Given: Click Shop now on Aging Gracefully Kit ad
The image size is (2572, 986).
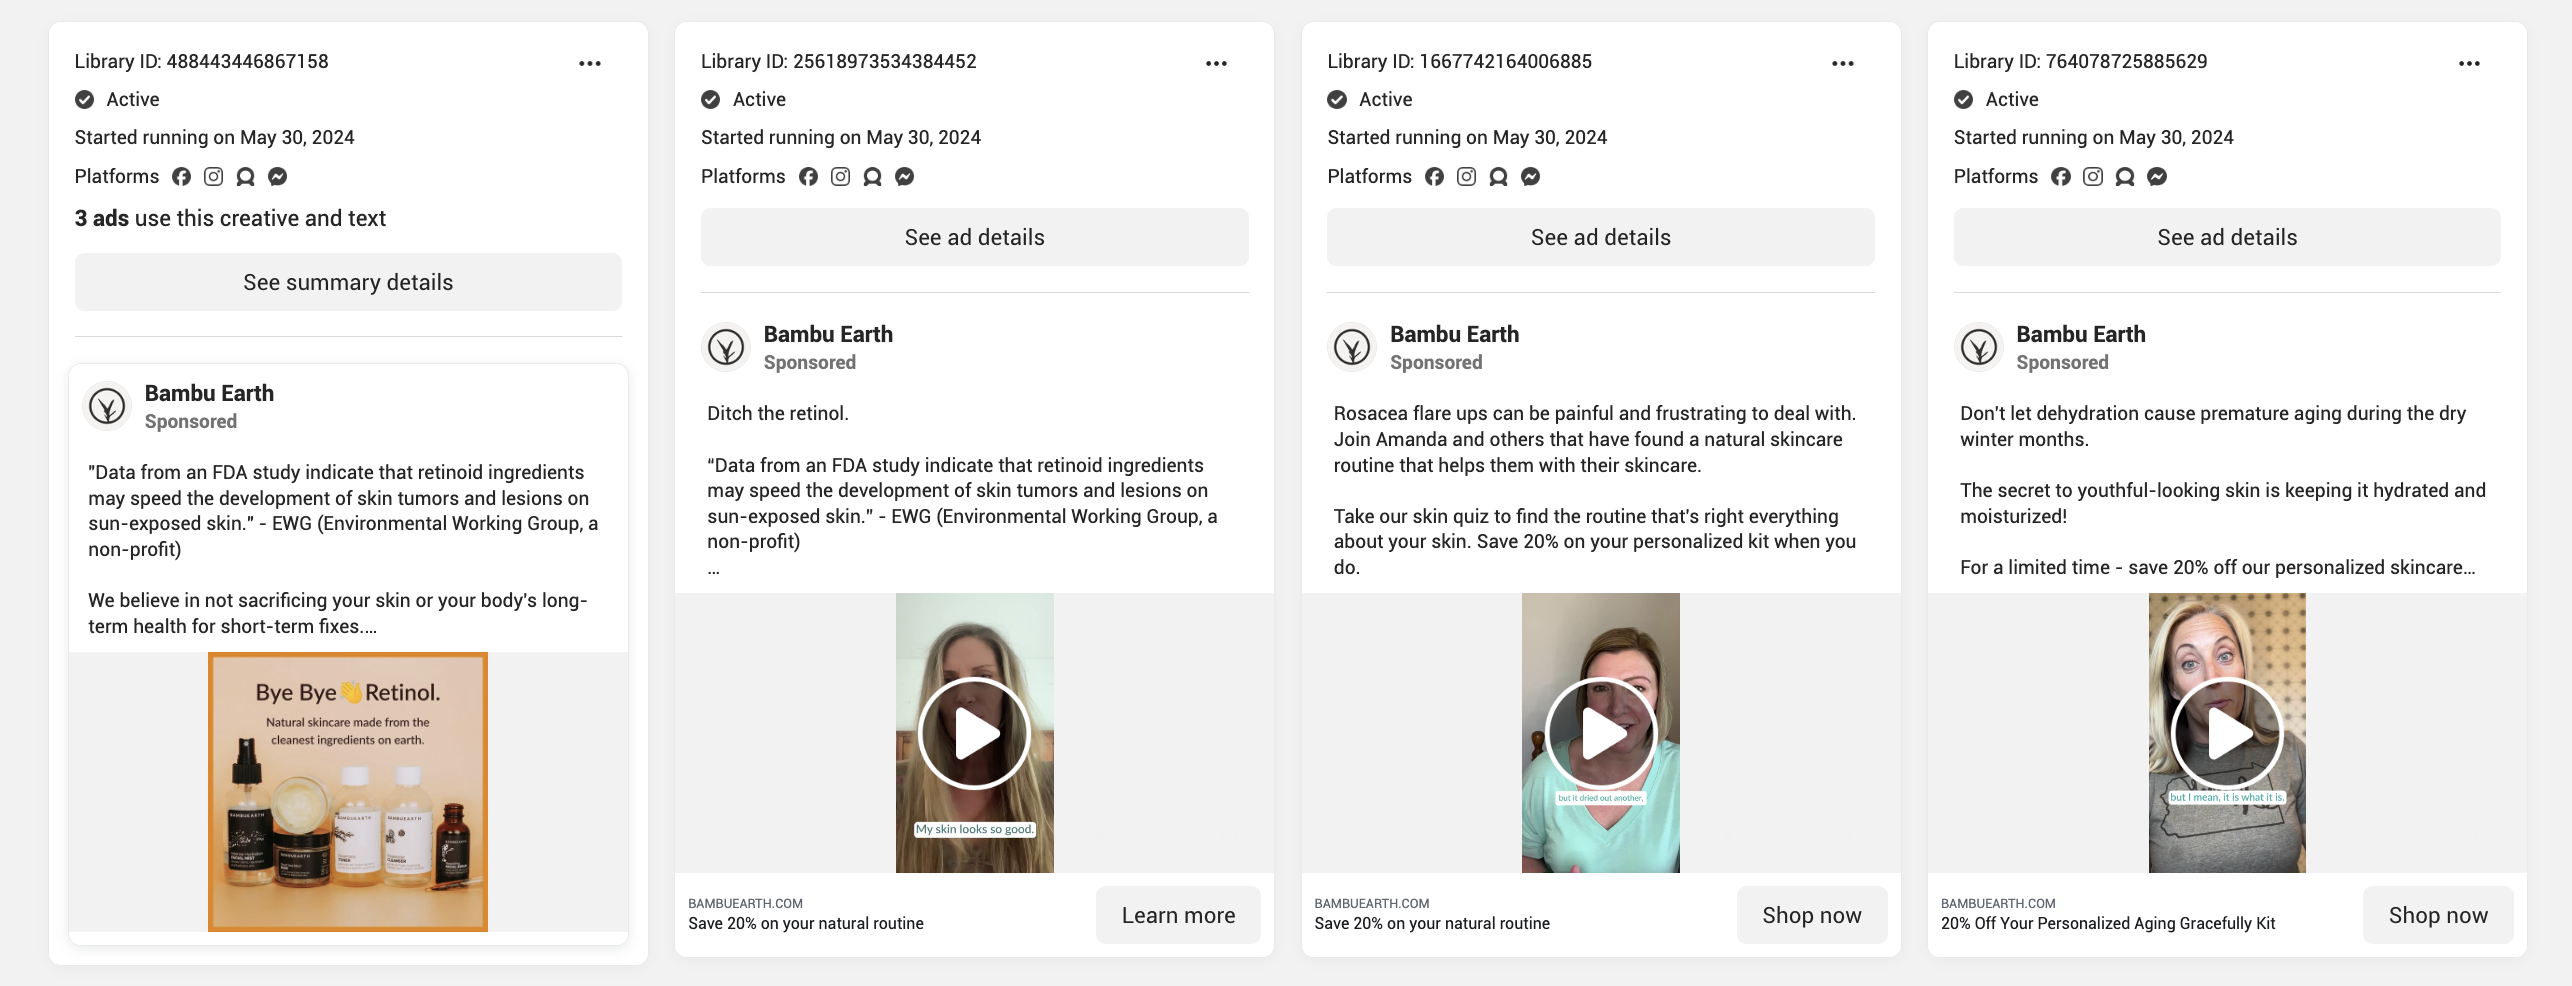Looking at the screenshot, I should click(x=2437, y=915).
